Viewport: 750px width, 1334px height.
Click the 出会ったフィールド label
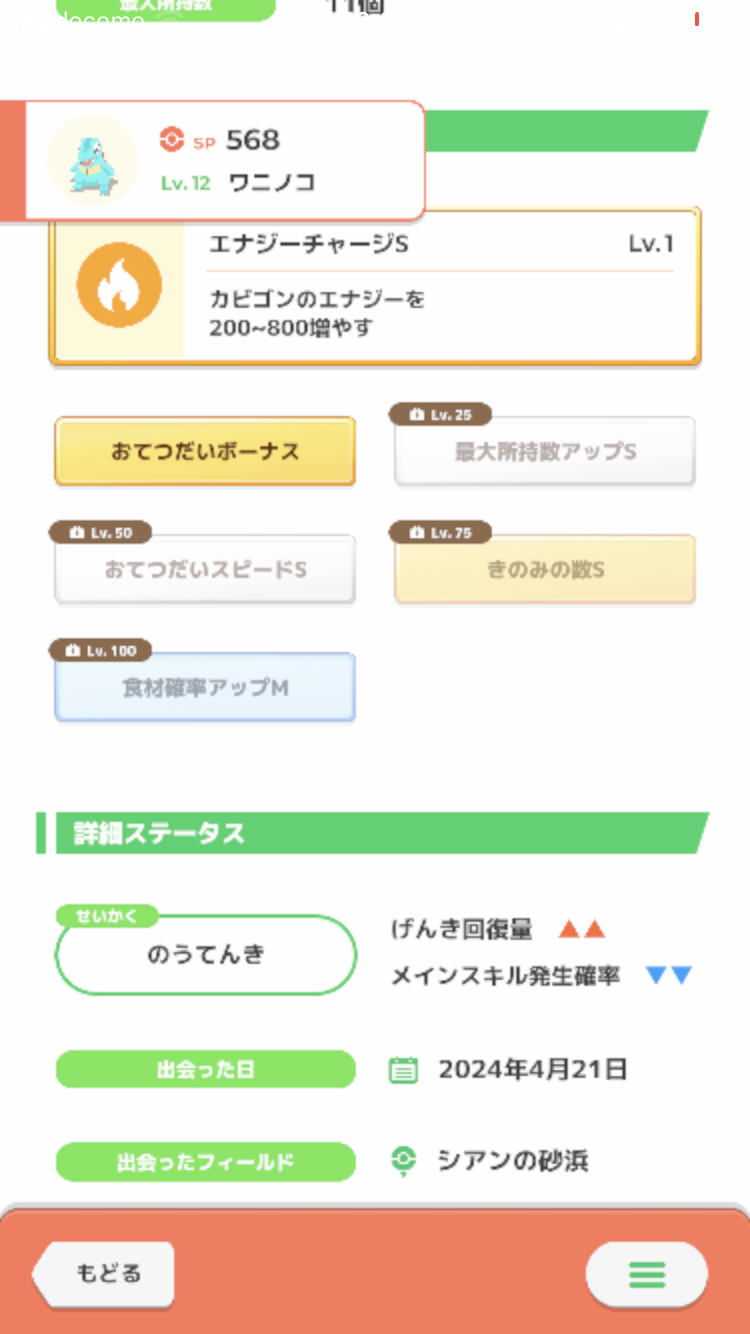205,1162
